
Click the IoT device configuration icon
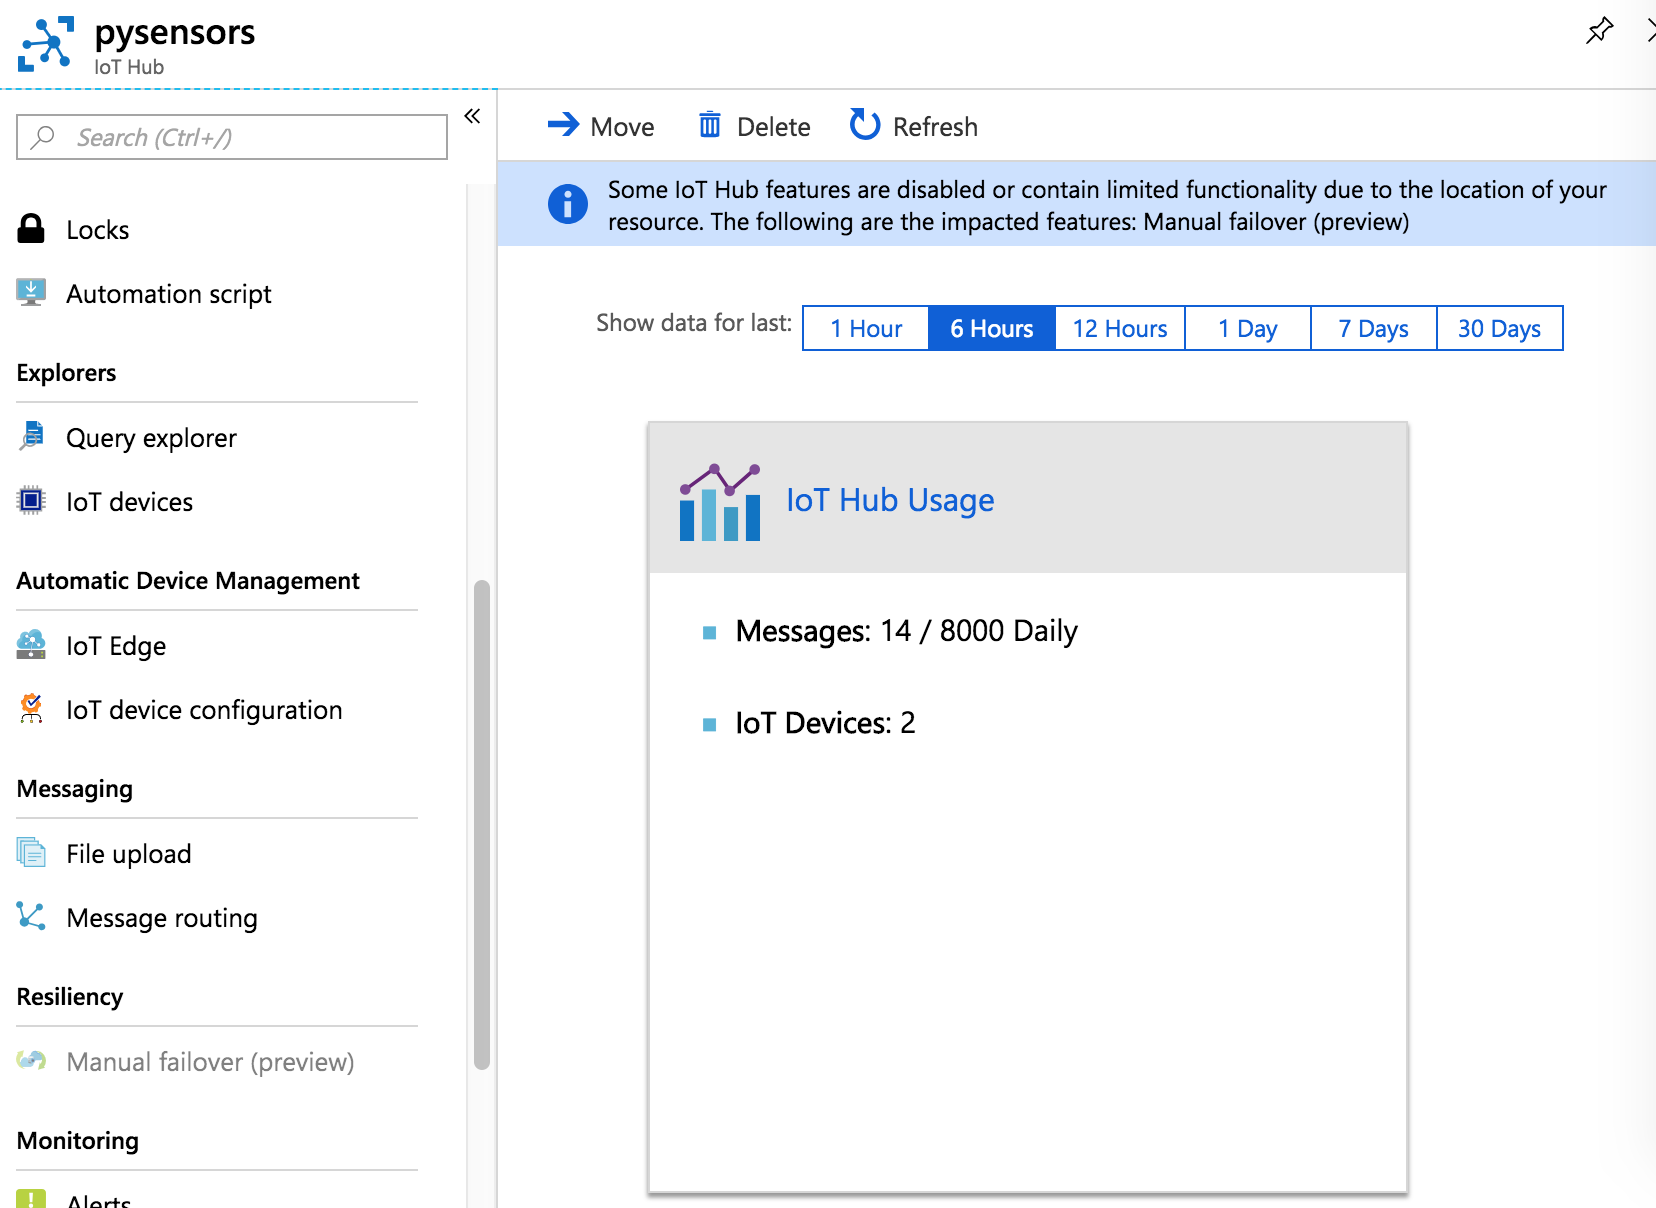pos(31,709)
